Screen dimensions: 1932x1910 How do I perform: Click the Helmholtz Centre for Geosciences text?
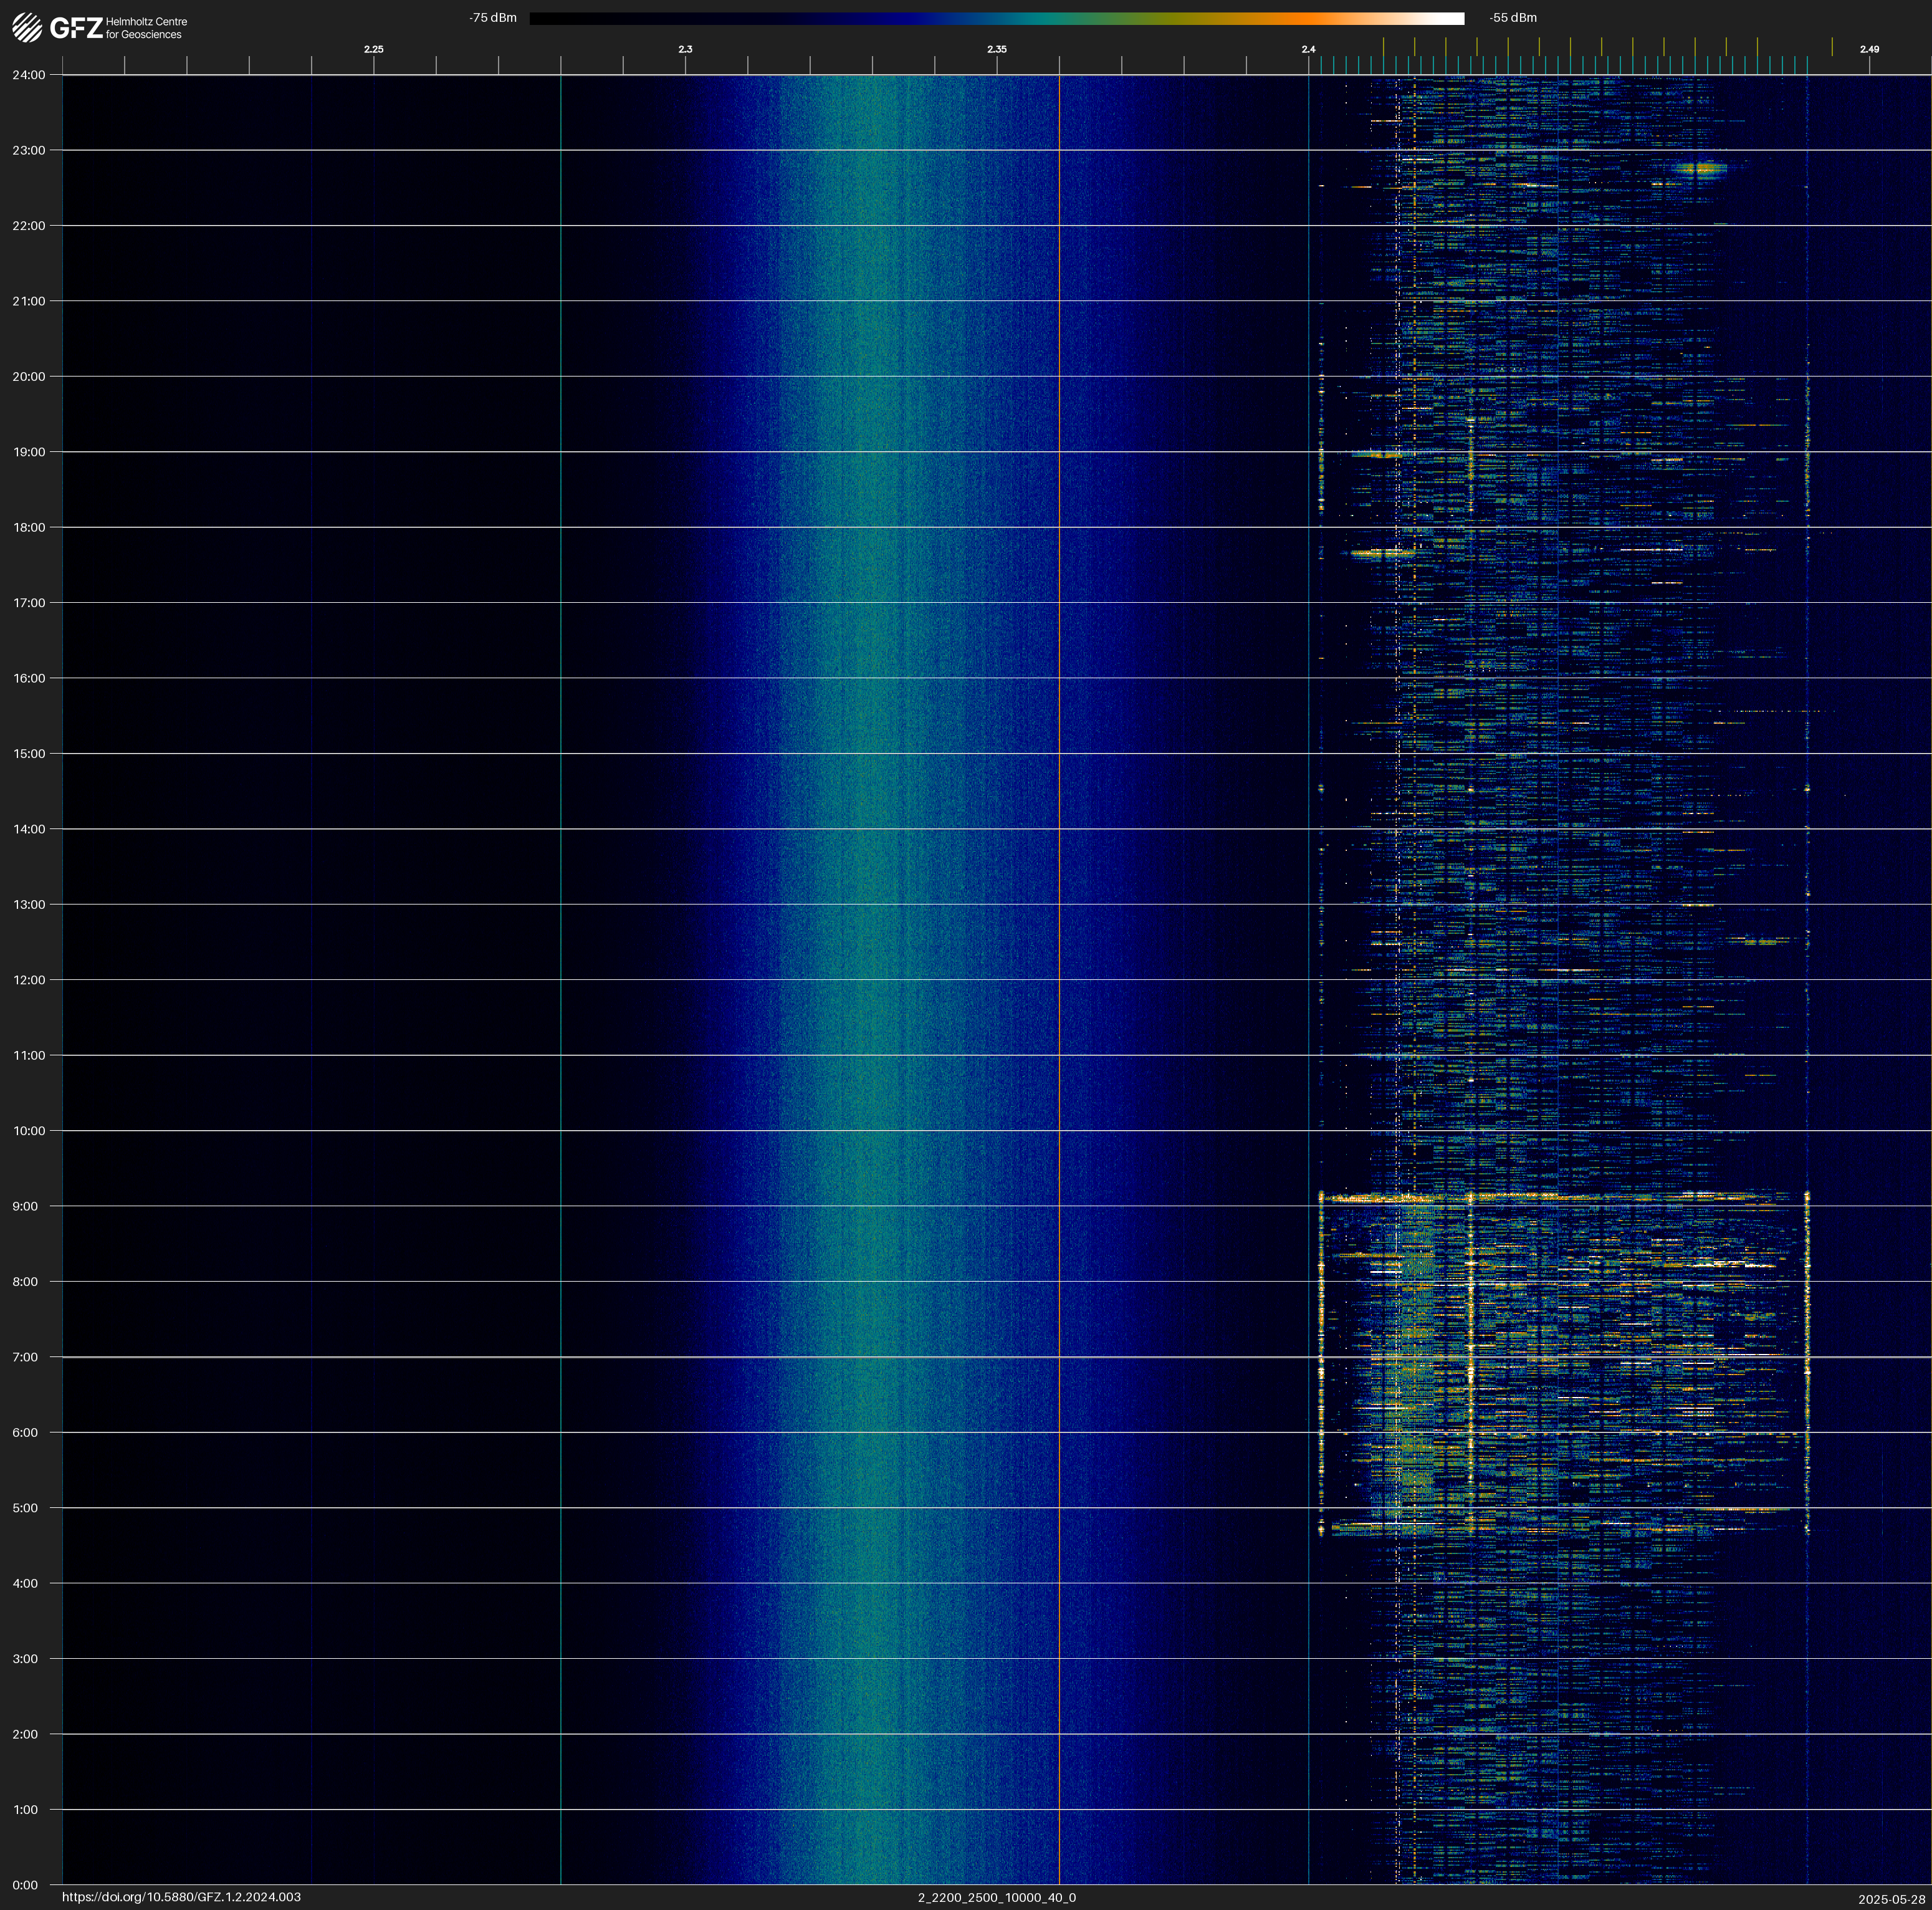[x=146, y=28]
